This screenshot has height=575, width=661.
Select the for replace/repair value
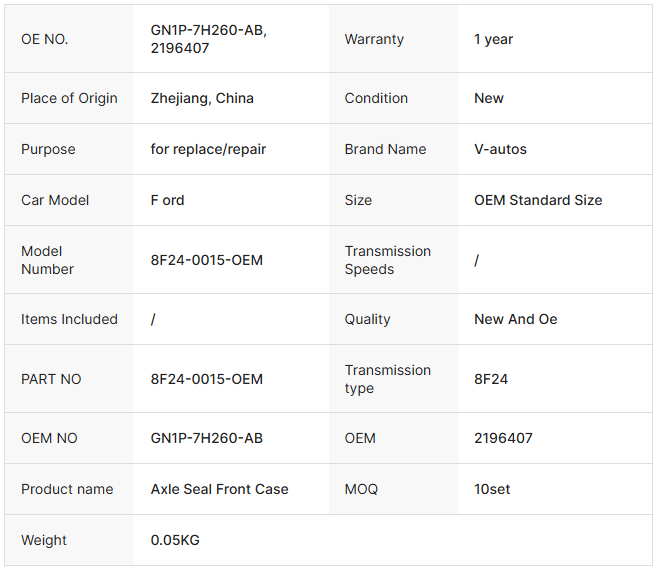click(x=208, y=149)
